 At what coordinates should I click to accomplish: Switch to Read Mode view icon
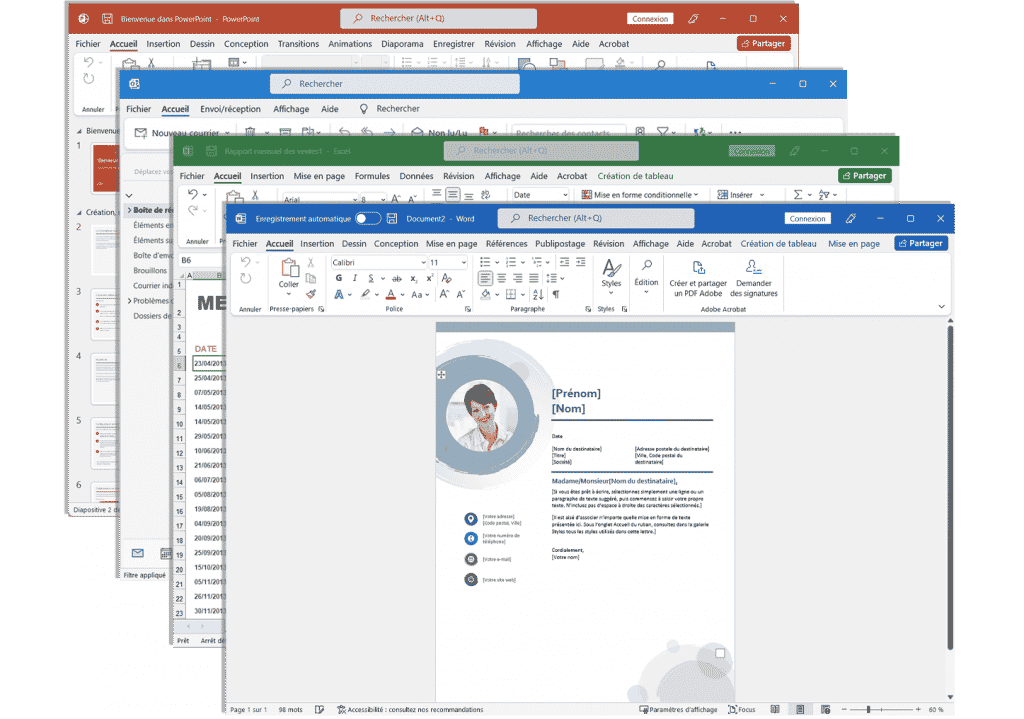click(x=775, y=709)
